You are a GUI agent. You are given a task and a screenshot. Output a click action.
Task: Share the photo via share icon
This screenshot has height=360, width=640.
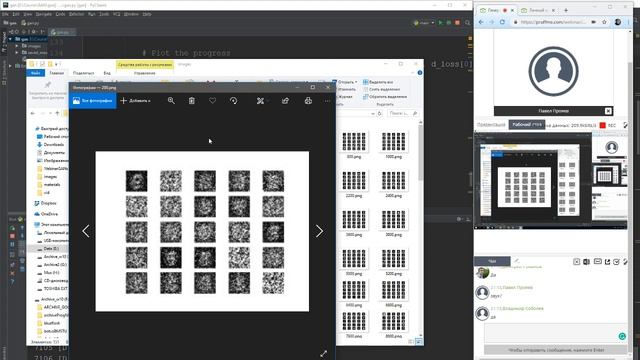[285, 101]
